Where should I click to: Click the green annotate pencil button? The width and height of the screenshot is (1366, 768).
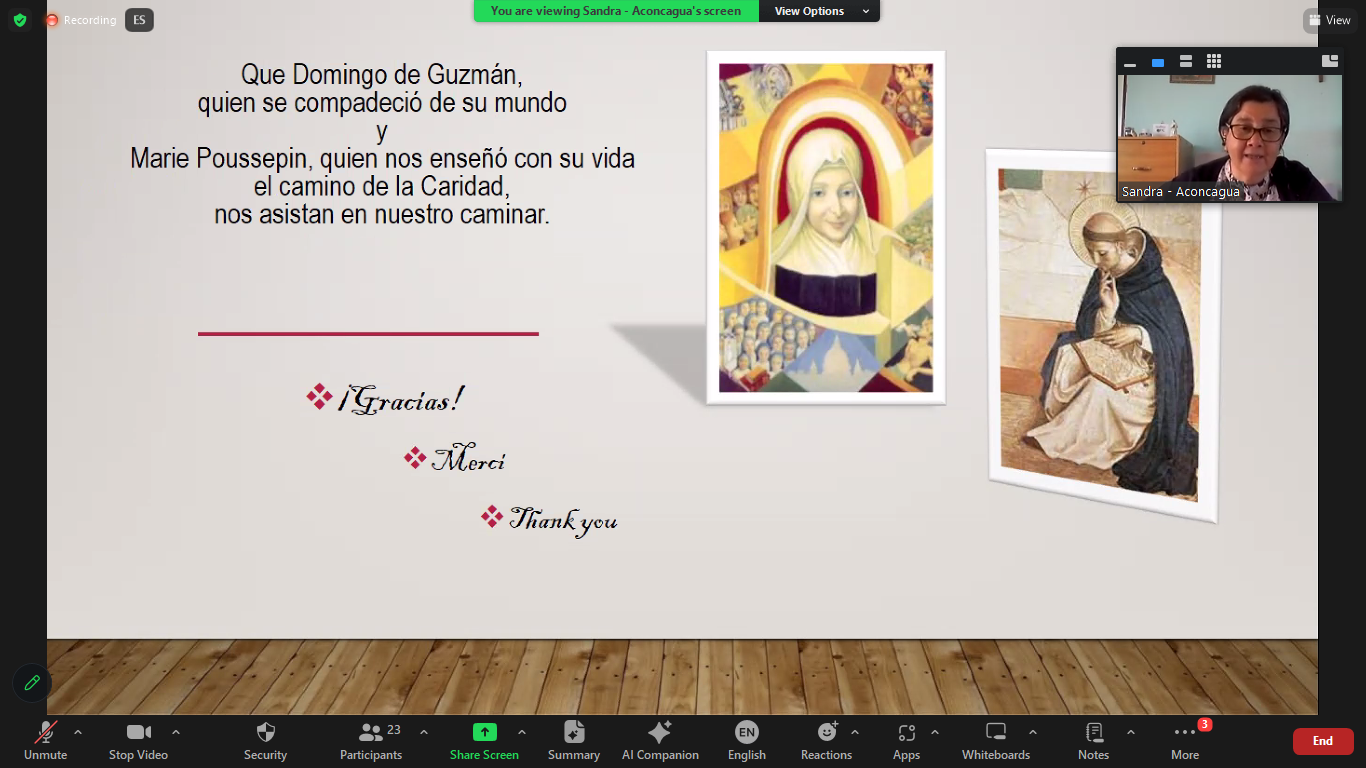pos(32,682)
